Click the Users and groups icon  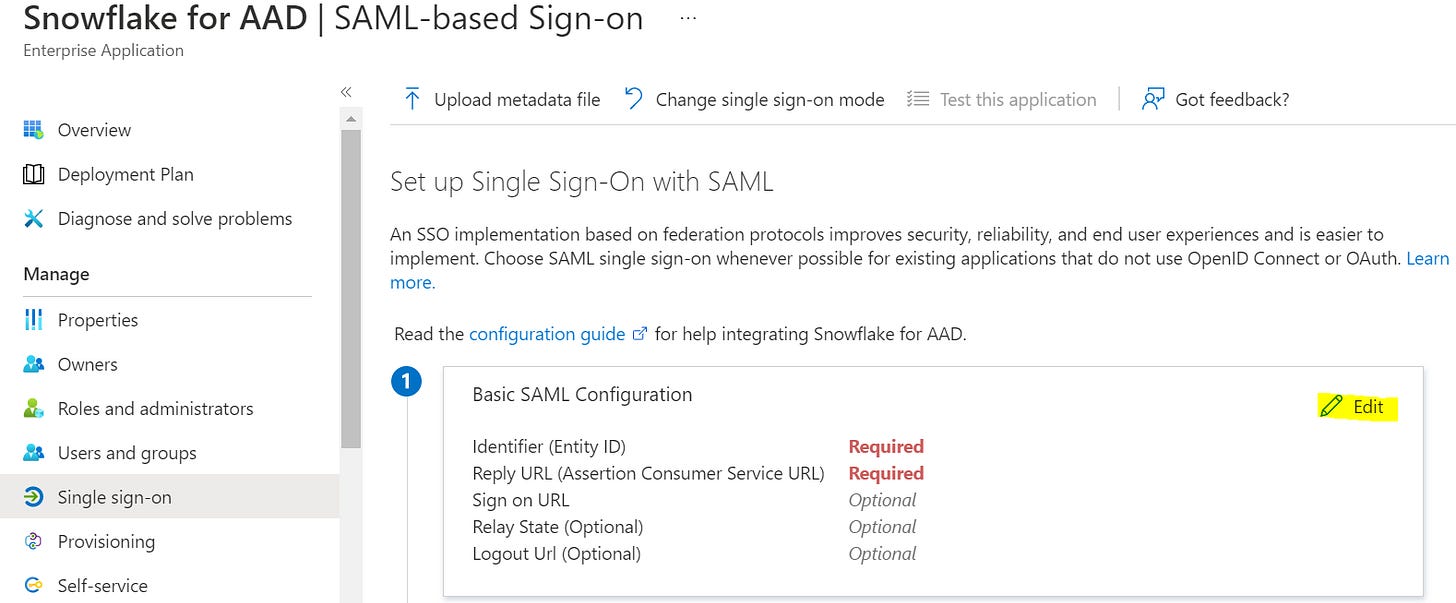coord(34,453)
